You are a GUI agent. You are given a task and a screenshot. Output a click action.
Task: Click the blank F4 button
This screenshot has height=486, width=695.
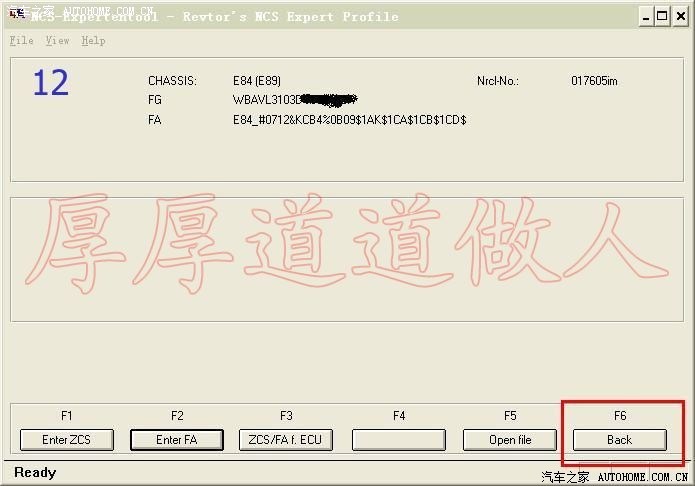pos(398,440)
